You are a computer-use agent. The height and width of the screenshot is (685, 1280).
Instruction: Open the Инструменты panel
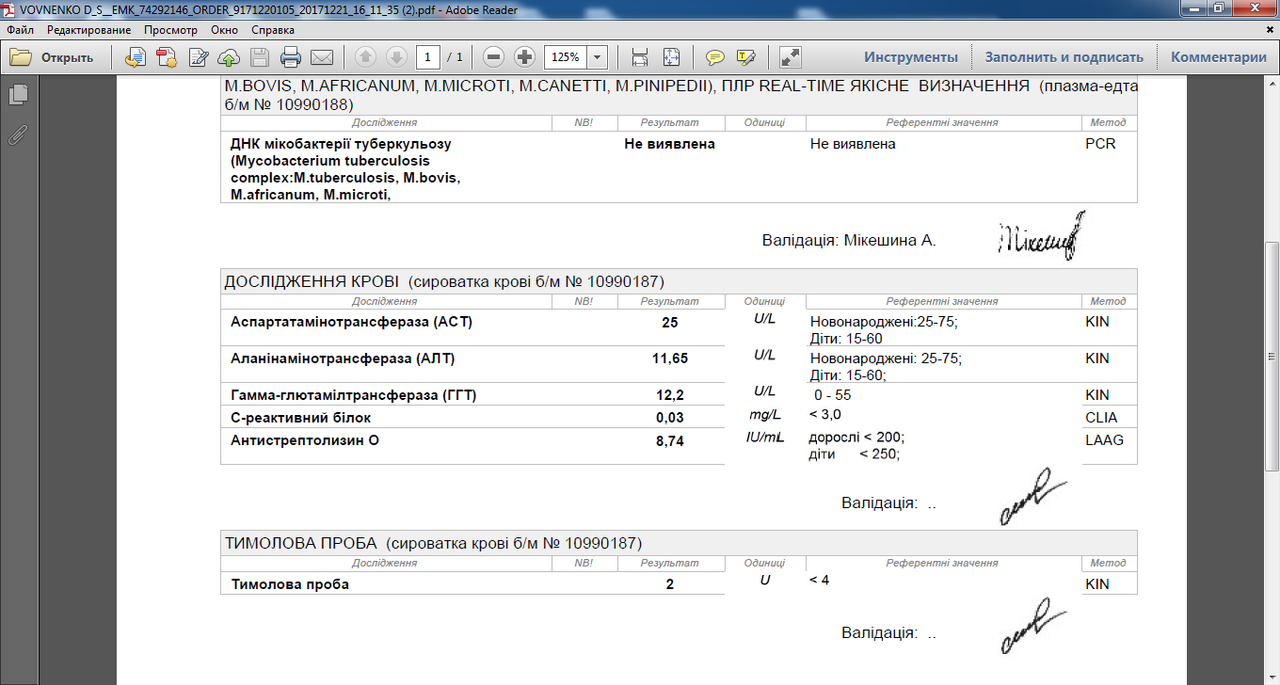pos(911,57)
